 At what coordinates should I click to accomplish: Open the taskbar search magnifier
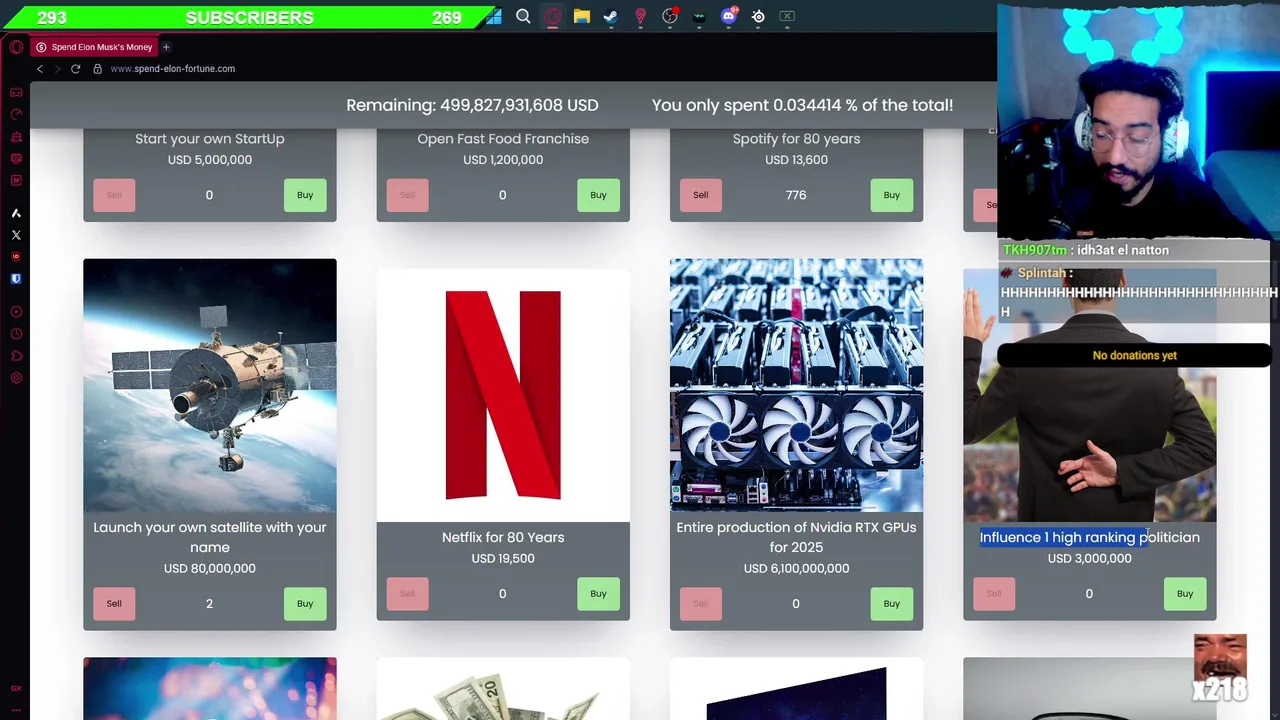tap(523, 16)
